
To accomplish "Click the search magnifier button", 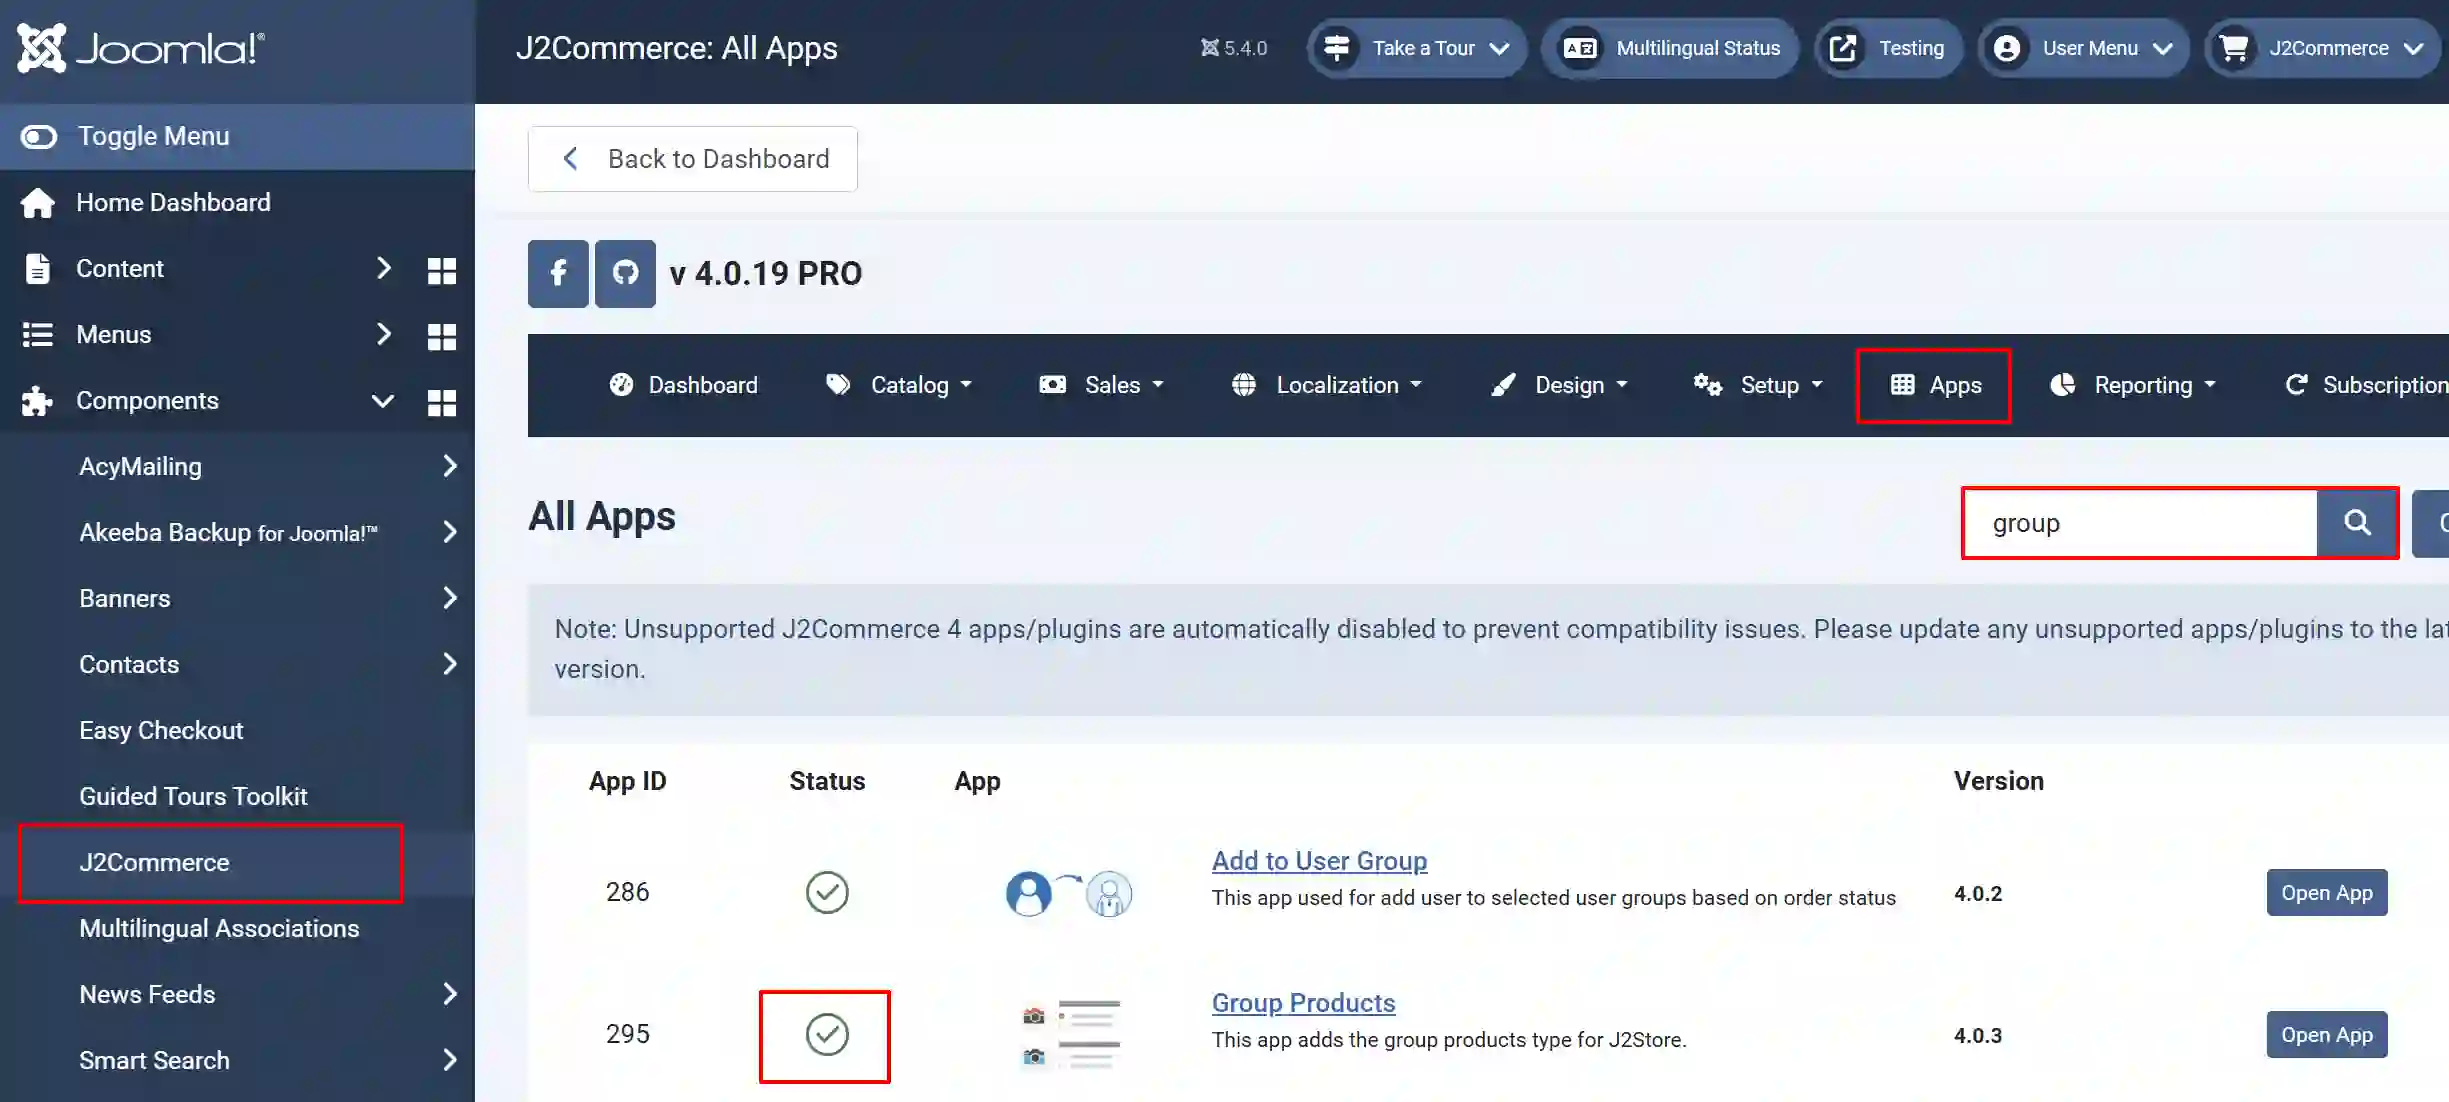I will [x=2357, y=523].
